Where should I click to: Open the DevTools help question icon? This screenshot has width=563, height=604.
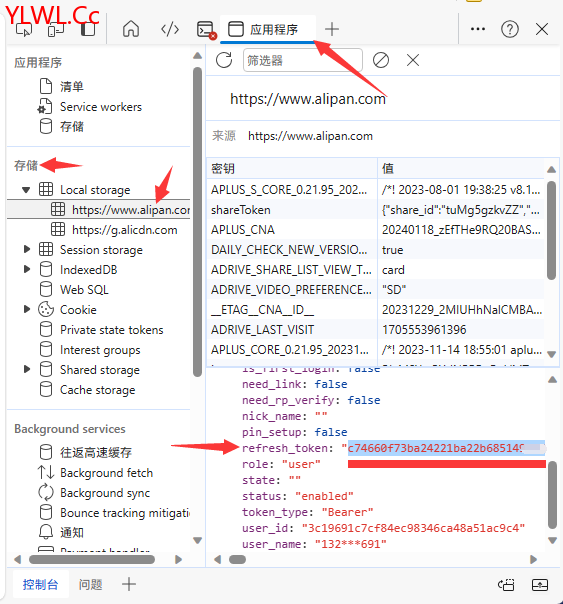[509, 29]
